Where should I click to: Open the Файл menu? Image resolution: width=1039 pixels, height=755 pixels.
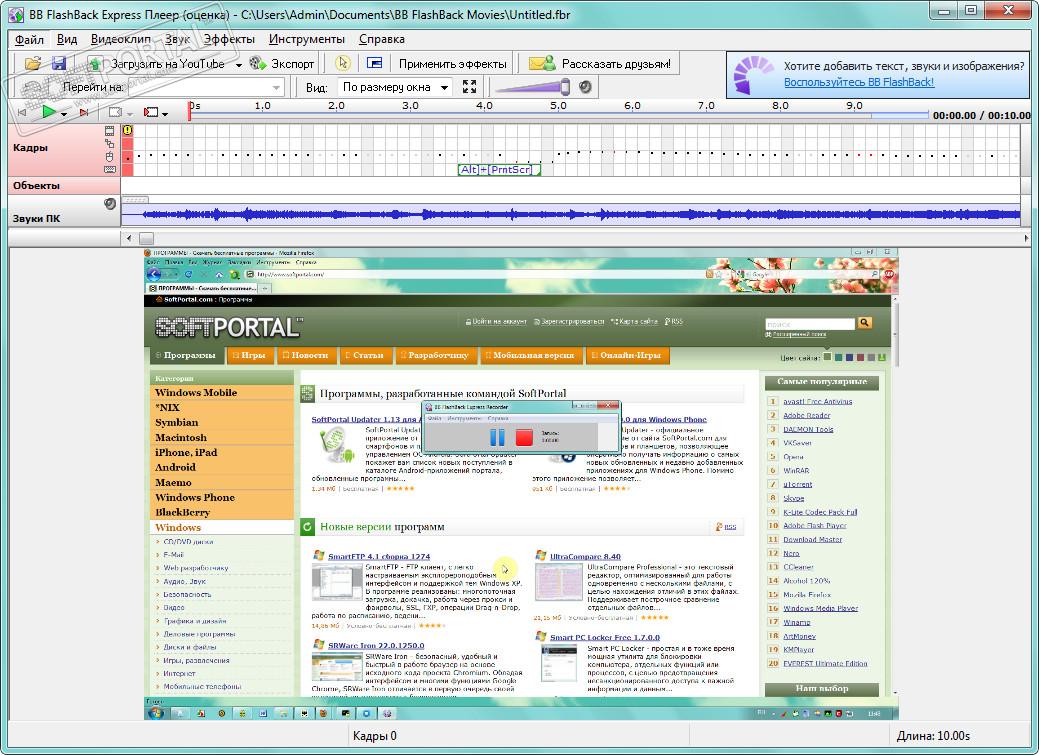click(x=29, y=39)
